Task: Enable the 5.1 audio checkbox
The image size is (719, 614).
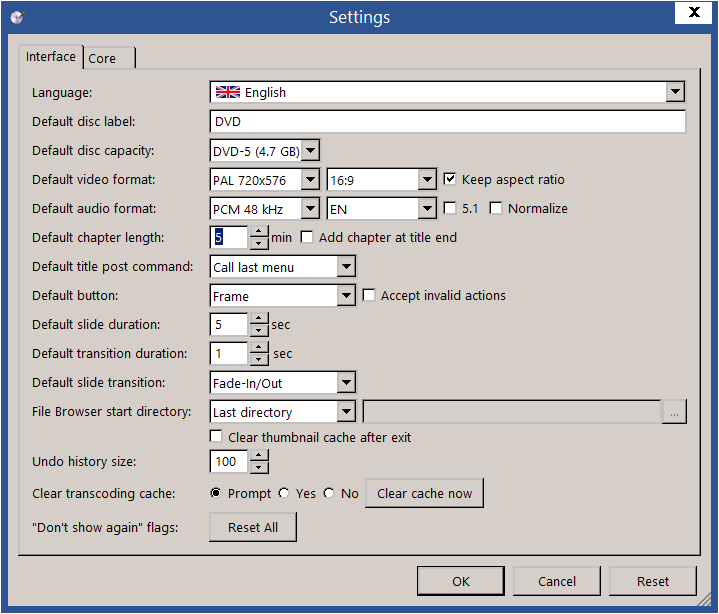Action: [x=450, y=209]
